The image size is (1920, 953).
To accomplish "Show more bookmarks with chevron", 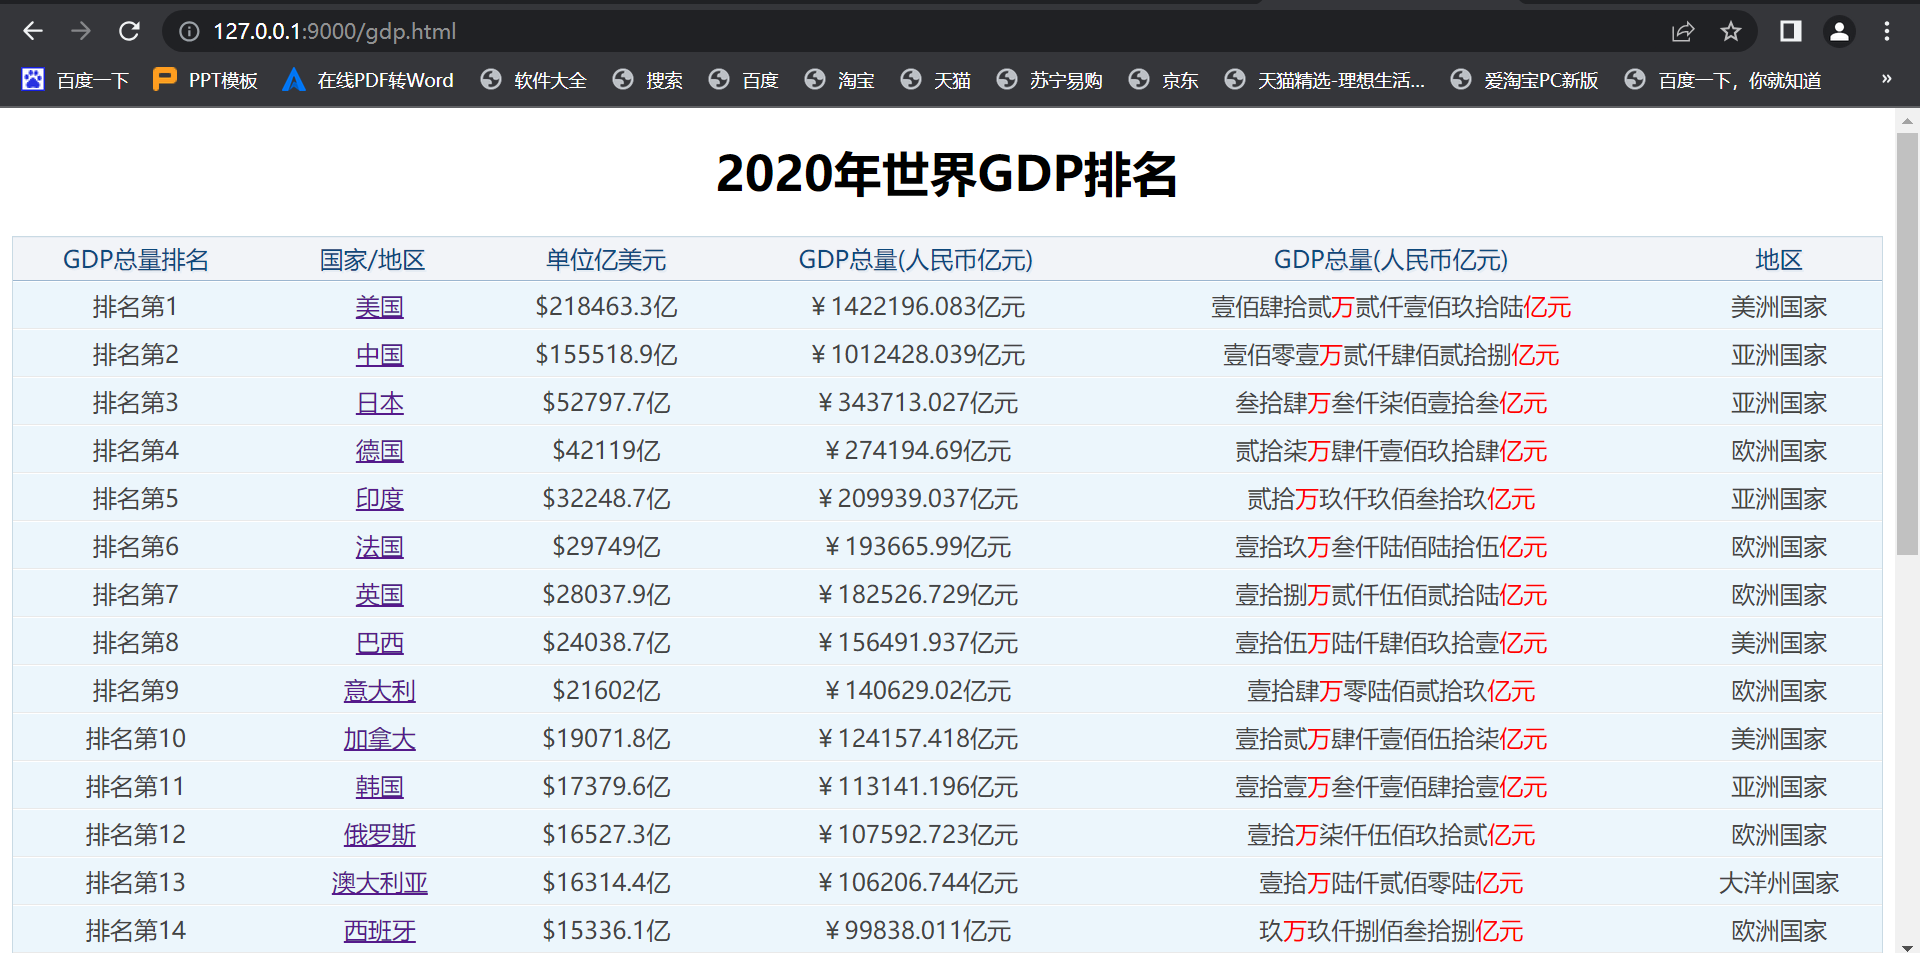I will [1886, 79].
